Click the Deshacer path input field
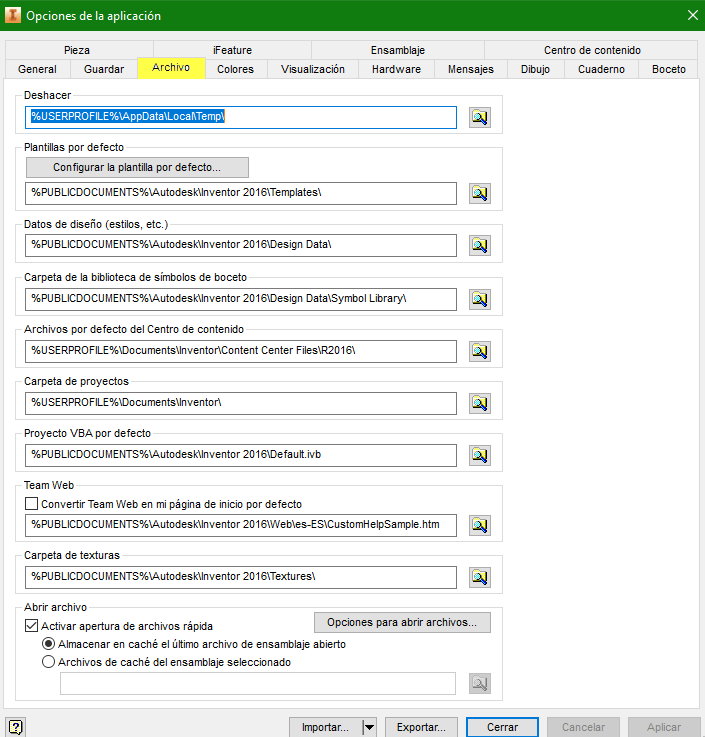The height and width of the screenshot is (737, 705). (x=241, y=117)
